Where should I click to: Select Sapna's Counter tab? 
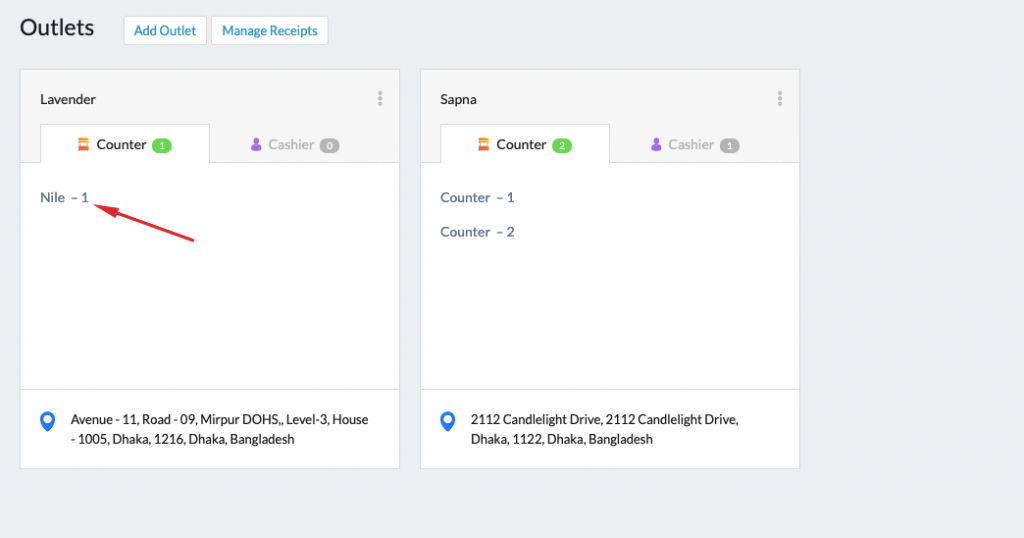525,144
